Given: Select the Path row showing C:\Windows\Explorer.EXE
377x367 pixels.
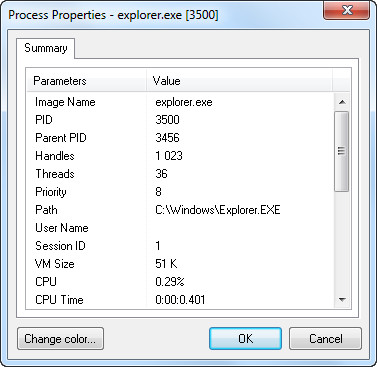Looking at the screenshot, I should pos(180,210).
